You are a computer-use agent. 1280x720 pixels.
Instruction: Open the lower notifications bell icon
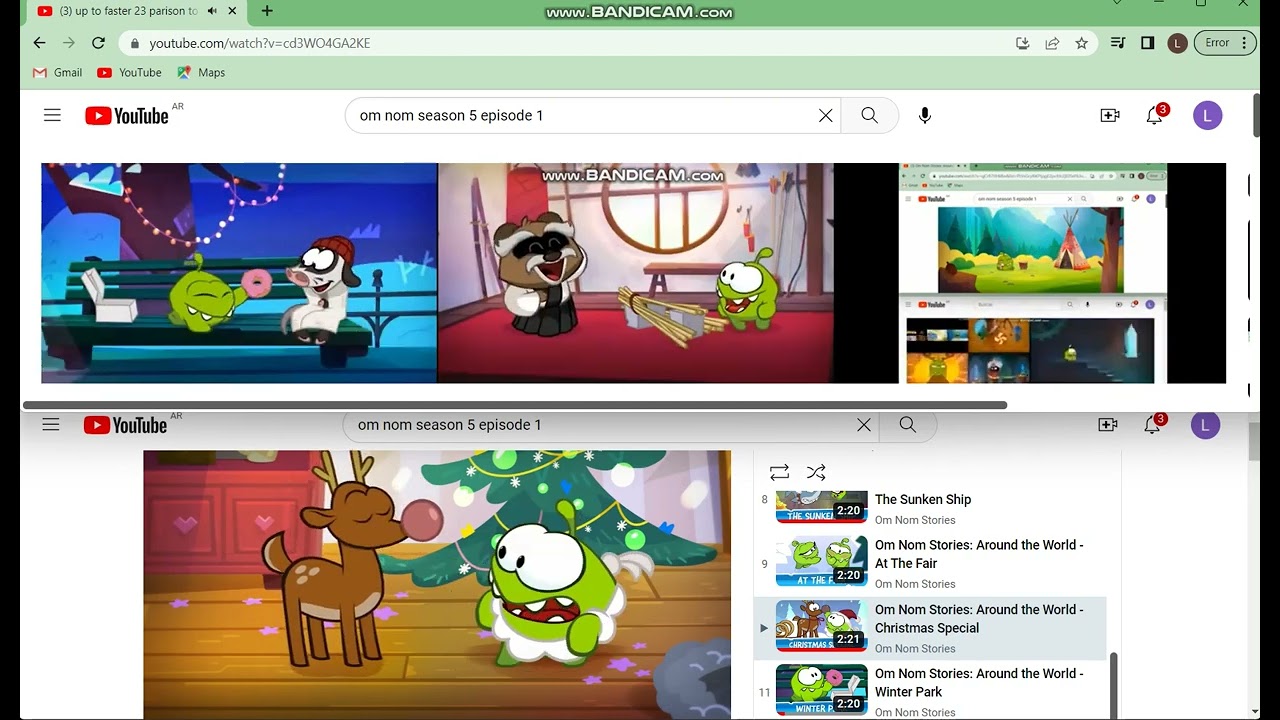[1153, 425]
